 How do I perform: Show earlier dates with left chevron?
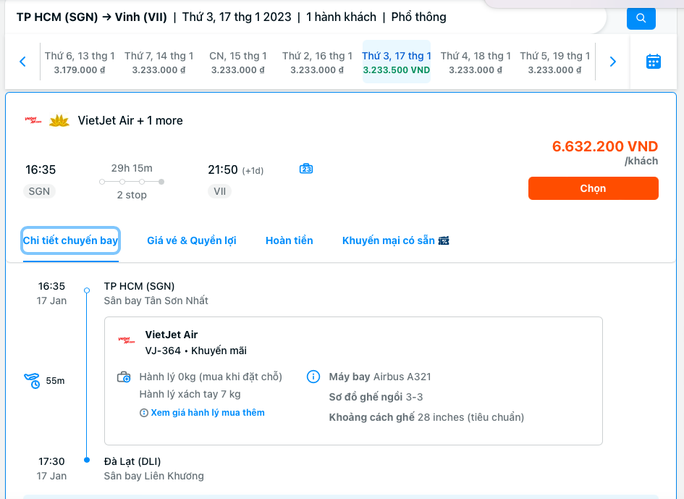click(x=22, y=62)
